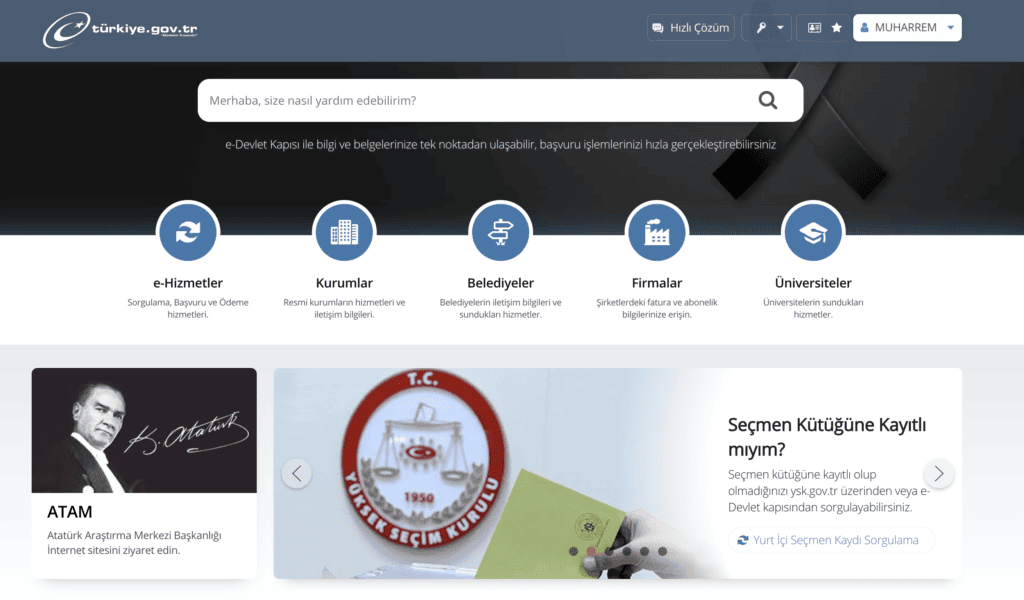Click 'Belediyelerin iletişim bilgileri ve sundukları hizmetler.' text

click(500, 308)
